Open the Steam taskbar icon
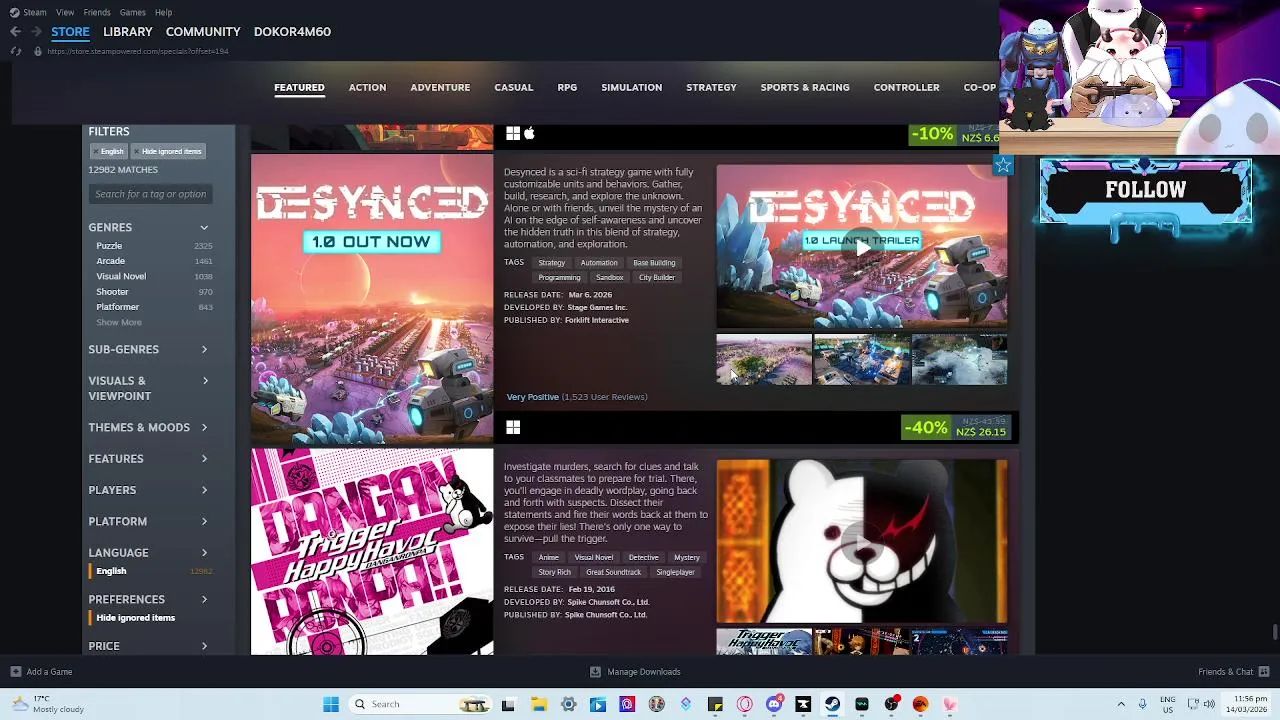 pyautogui.click(x=832, y=704)
